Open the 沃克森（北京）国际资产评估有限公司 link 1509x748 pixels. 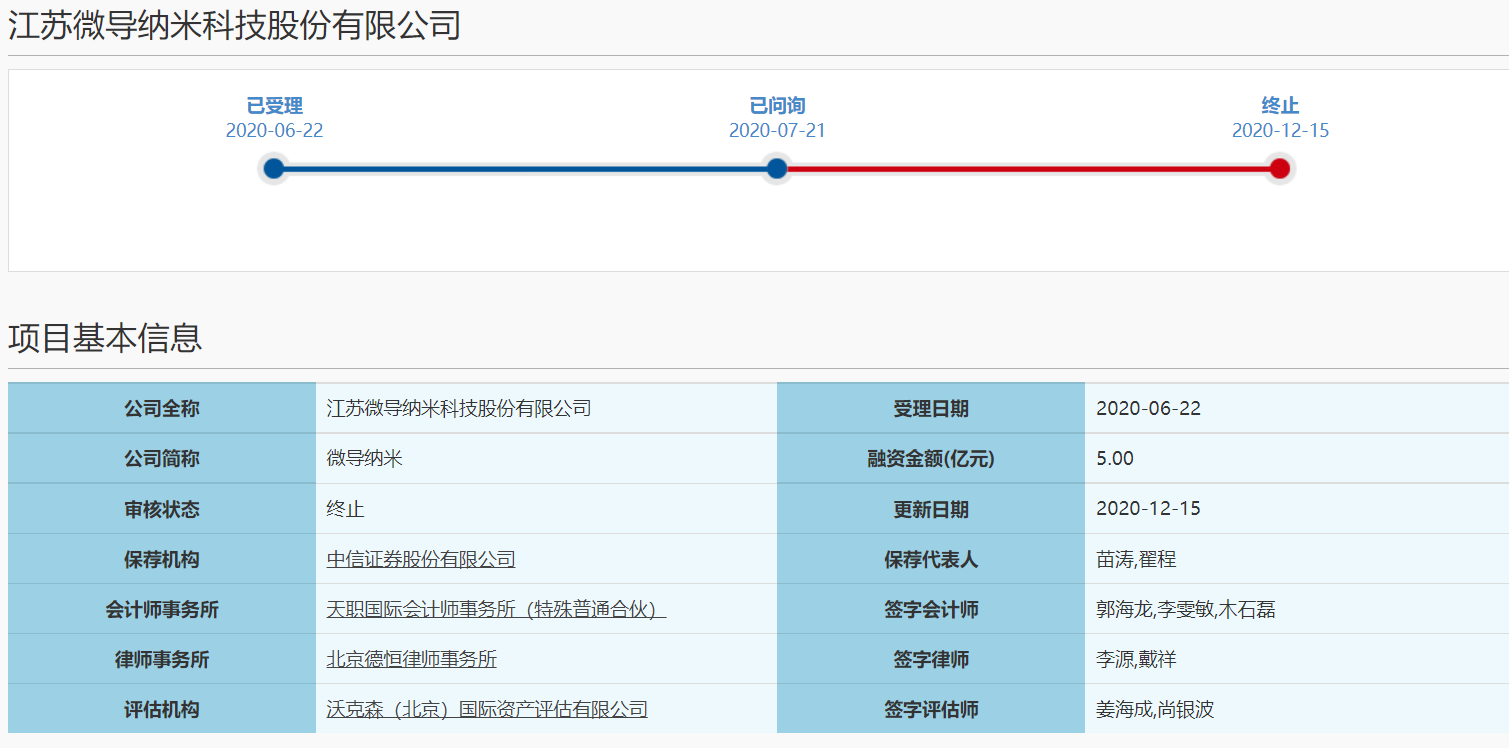(x=487, y=709)
